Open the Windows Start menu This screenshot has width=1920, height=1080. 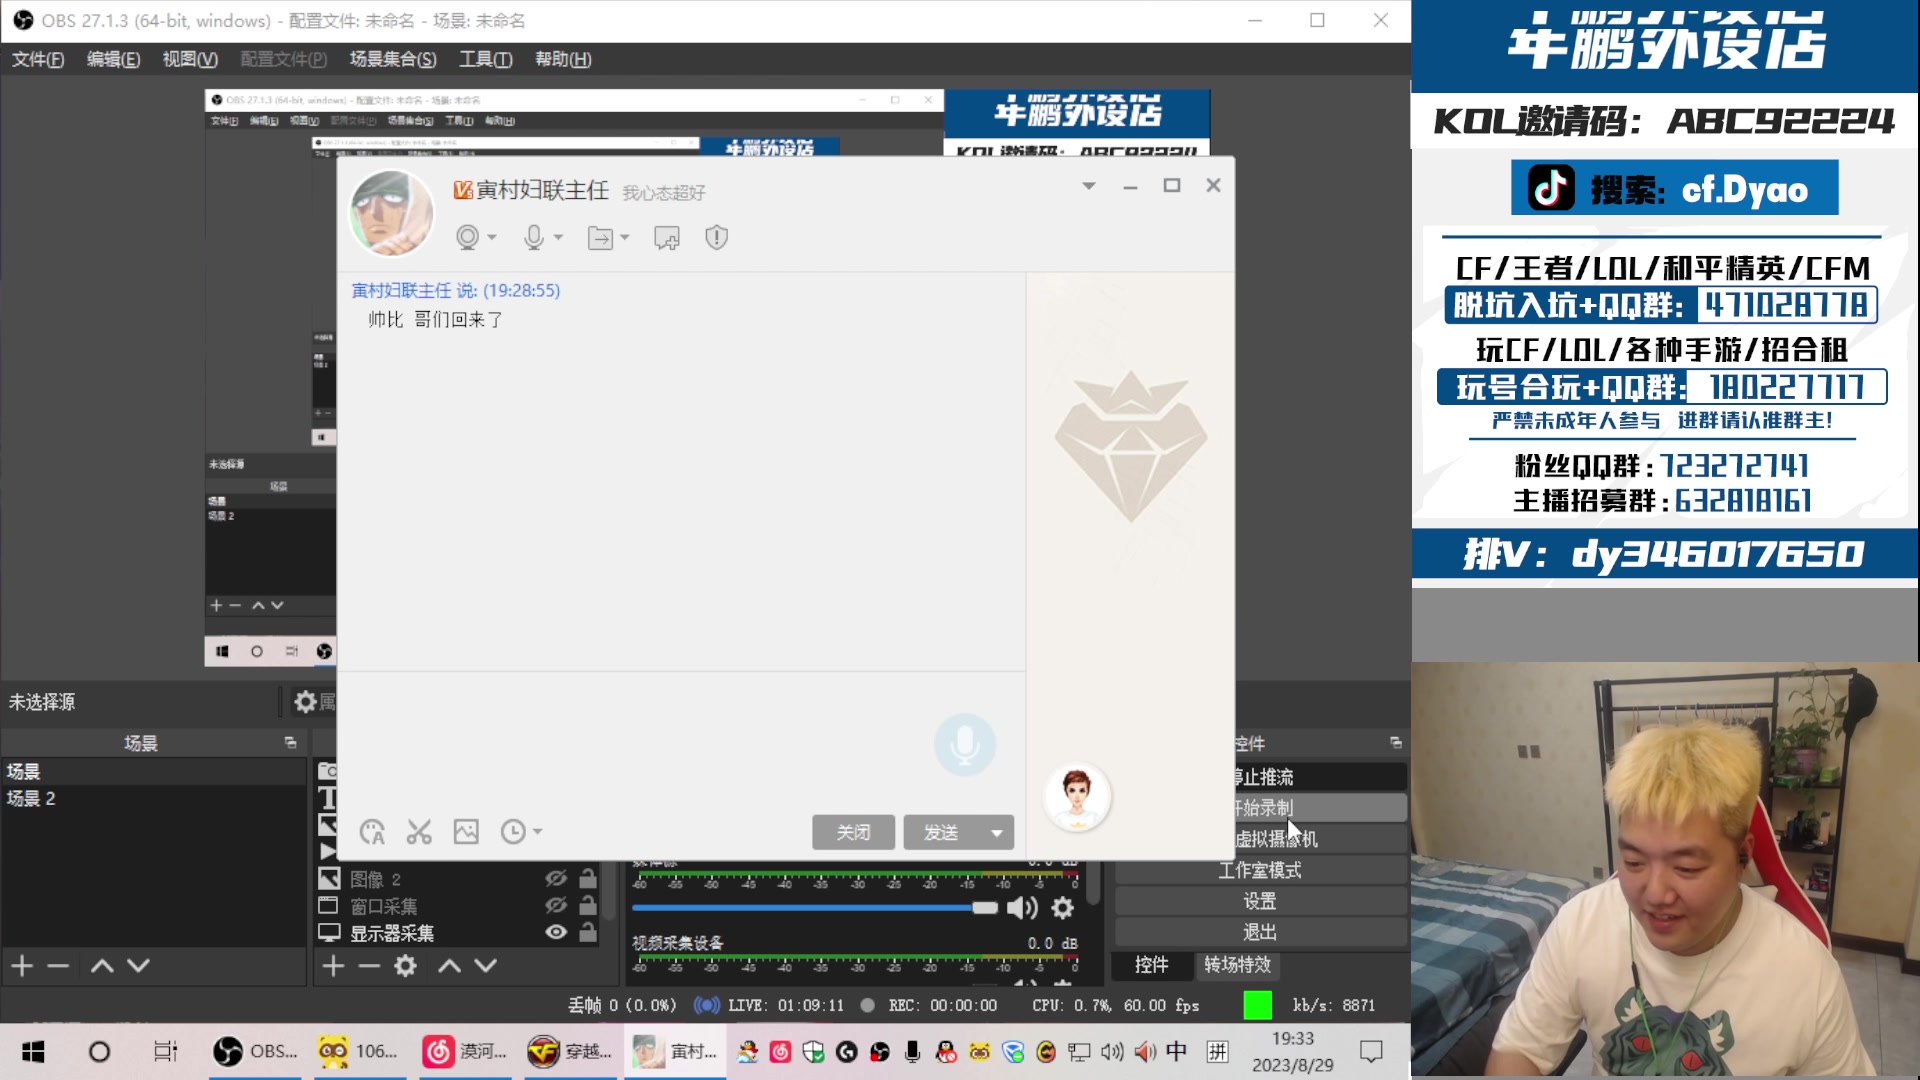[33, 1052]
